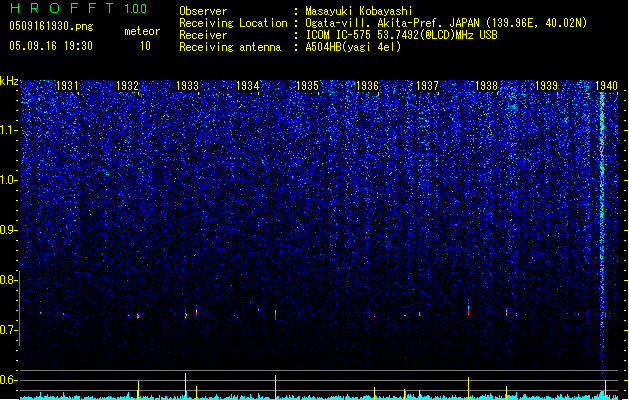Click the 1931 time marker
The width and height of the screenshot is (629, 400).
pos(67,85)
